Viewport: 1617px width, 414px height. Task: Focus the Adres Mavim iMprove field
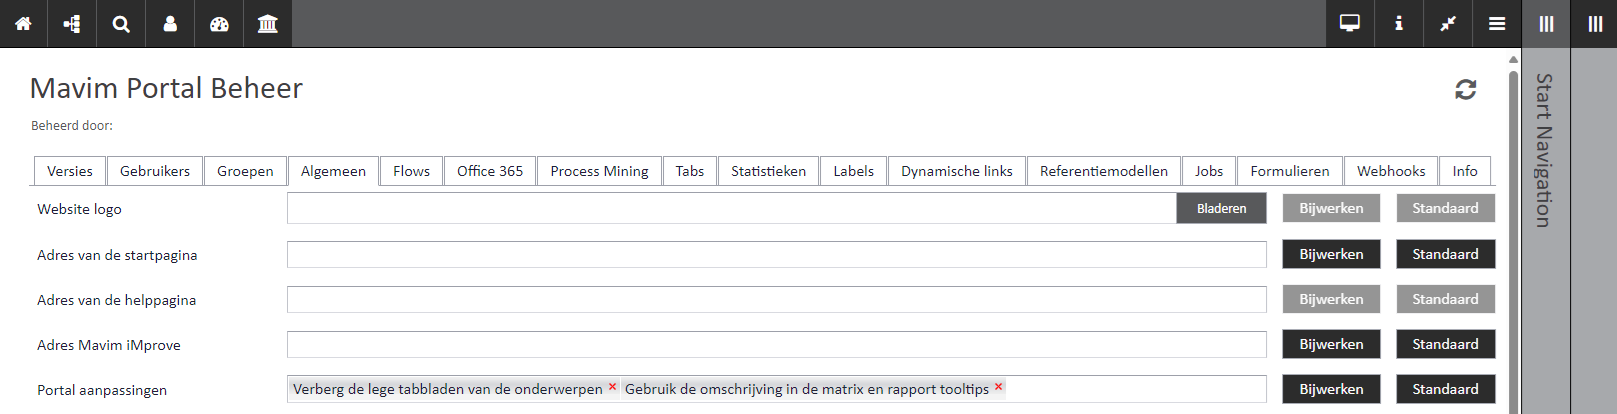(x=777, y=344)
